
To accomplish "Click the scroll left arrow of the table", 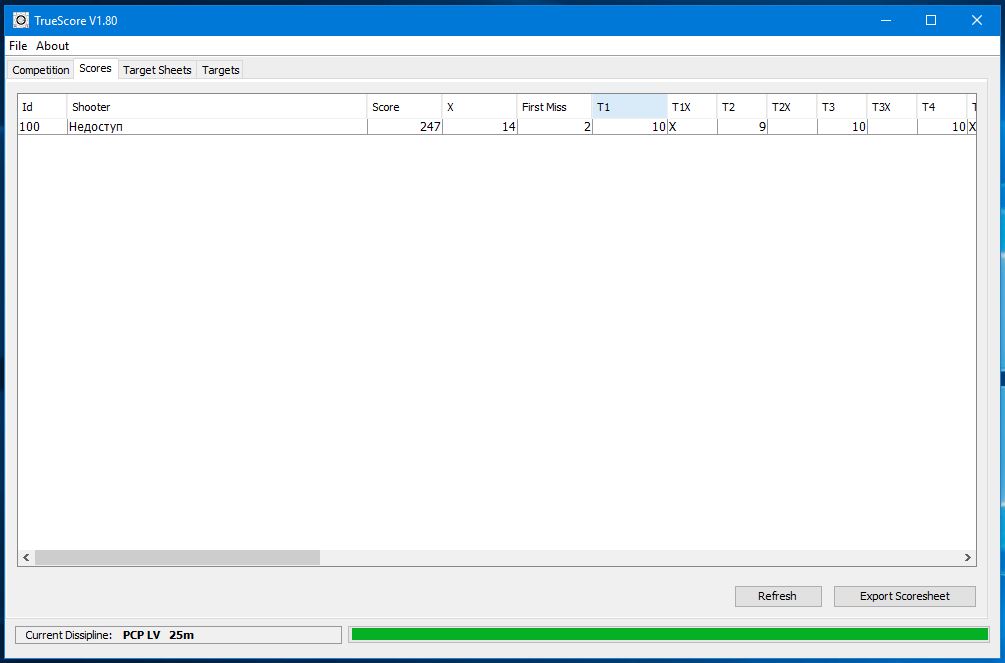I will [x=26, y=558].
